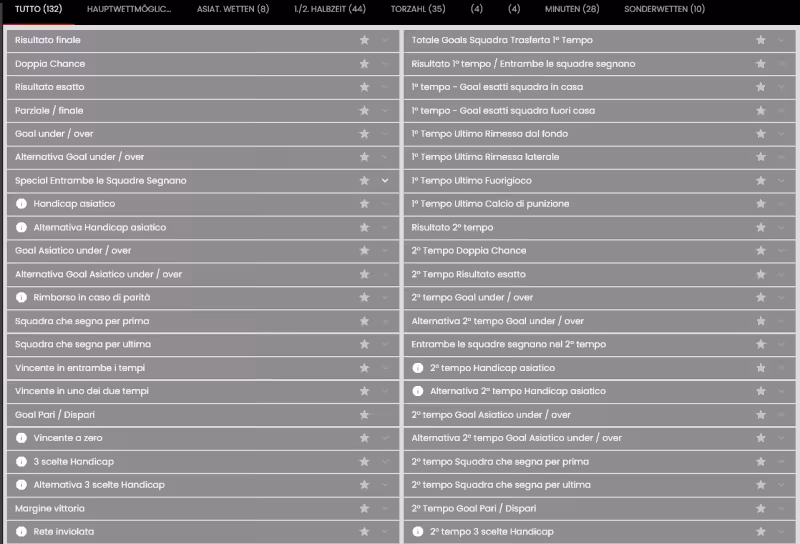Select the 2° Tempo Doppia Chance row

599,251
